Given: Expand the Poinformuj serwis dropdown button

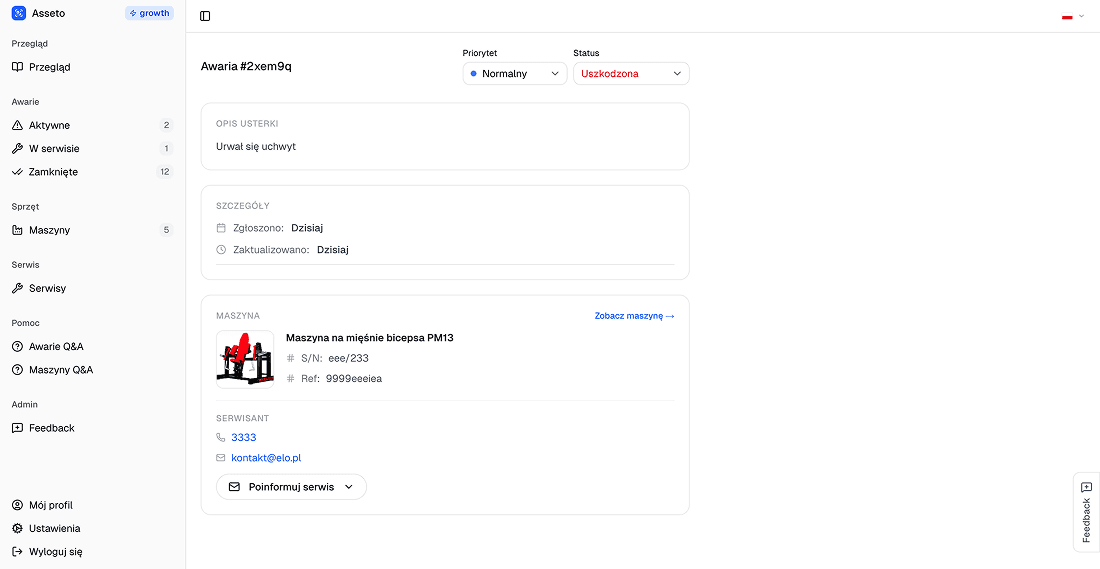Looking at the screenshot, I should tap(291, 487).
